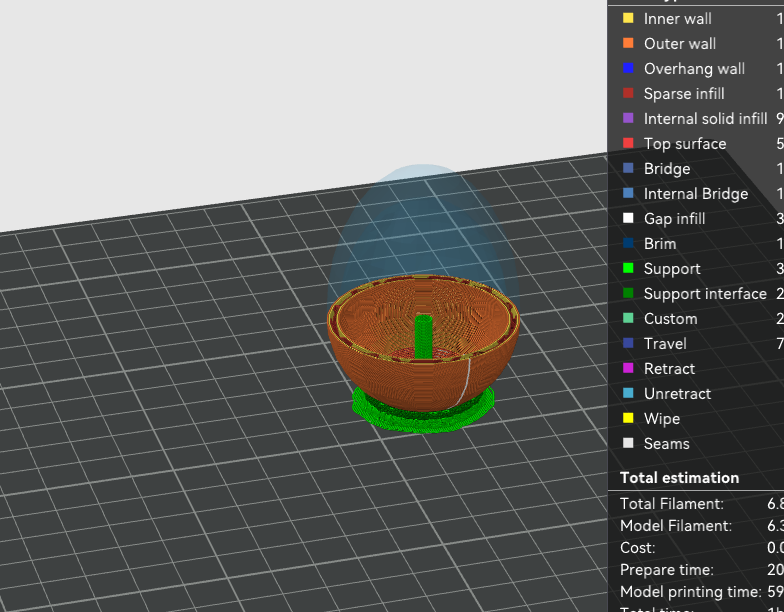The height and width of the screenshot is (612, 784).
Task: Click the Overhang wall color swatch
Action: 628,68
